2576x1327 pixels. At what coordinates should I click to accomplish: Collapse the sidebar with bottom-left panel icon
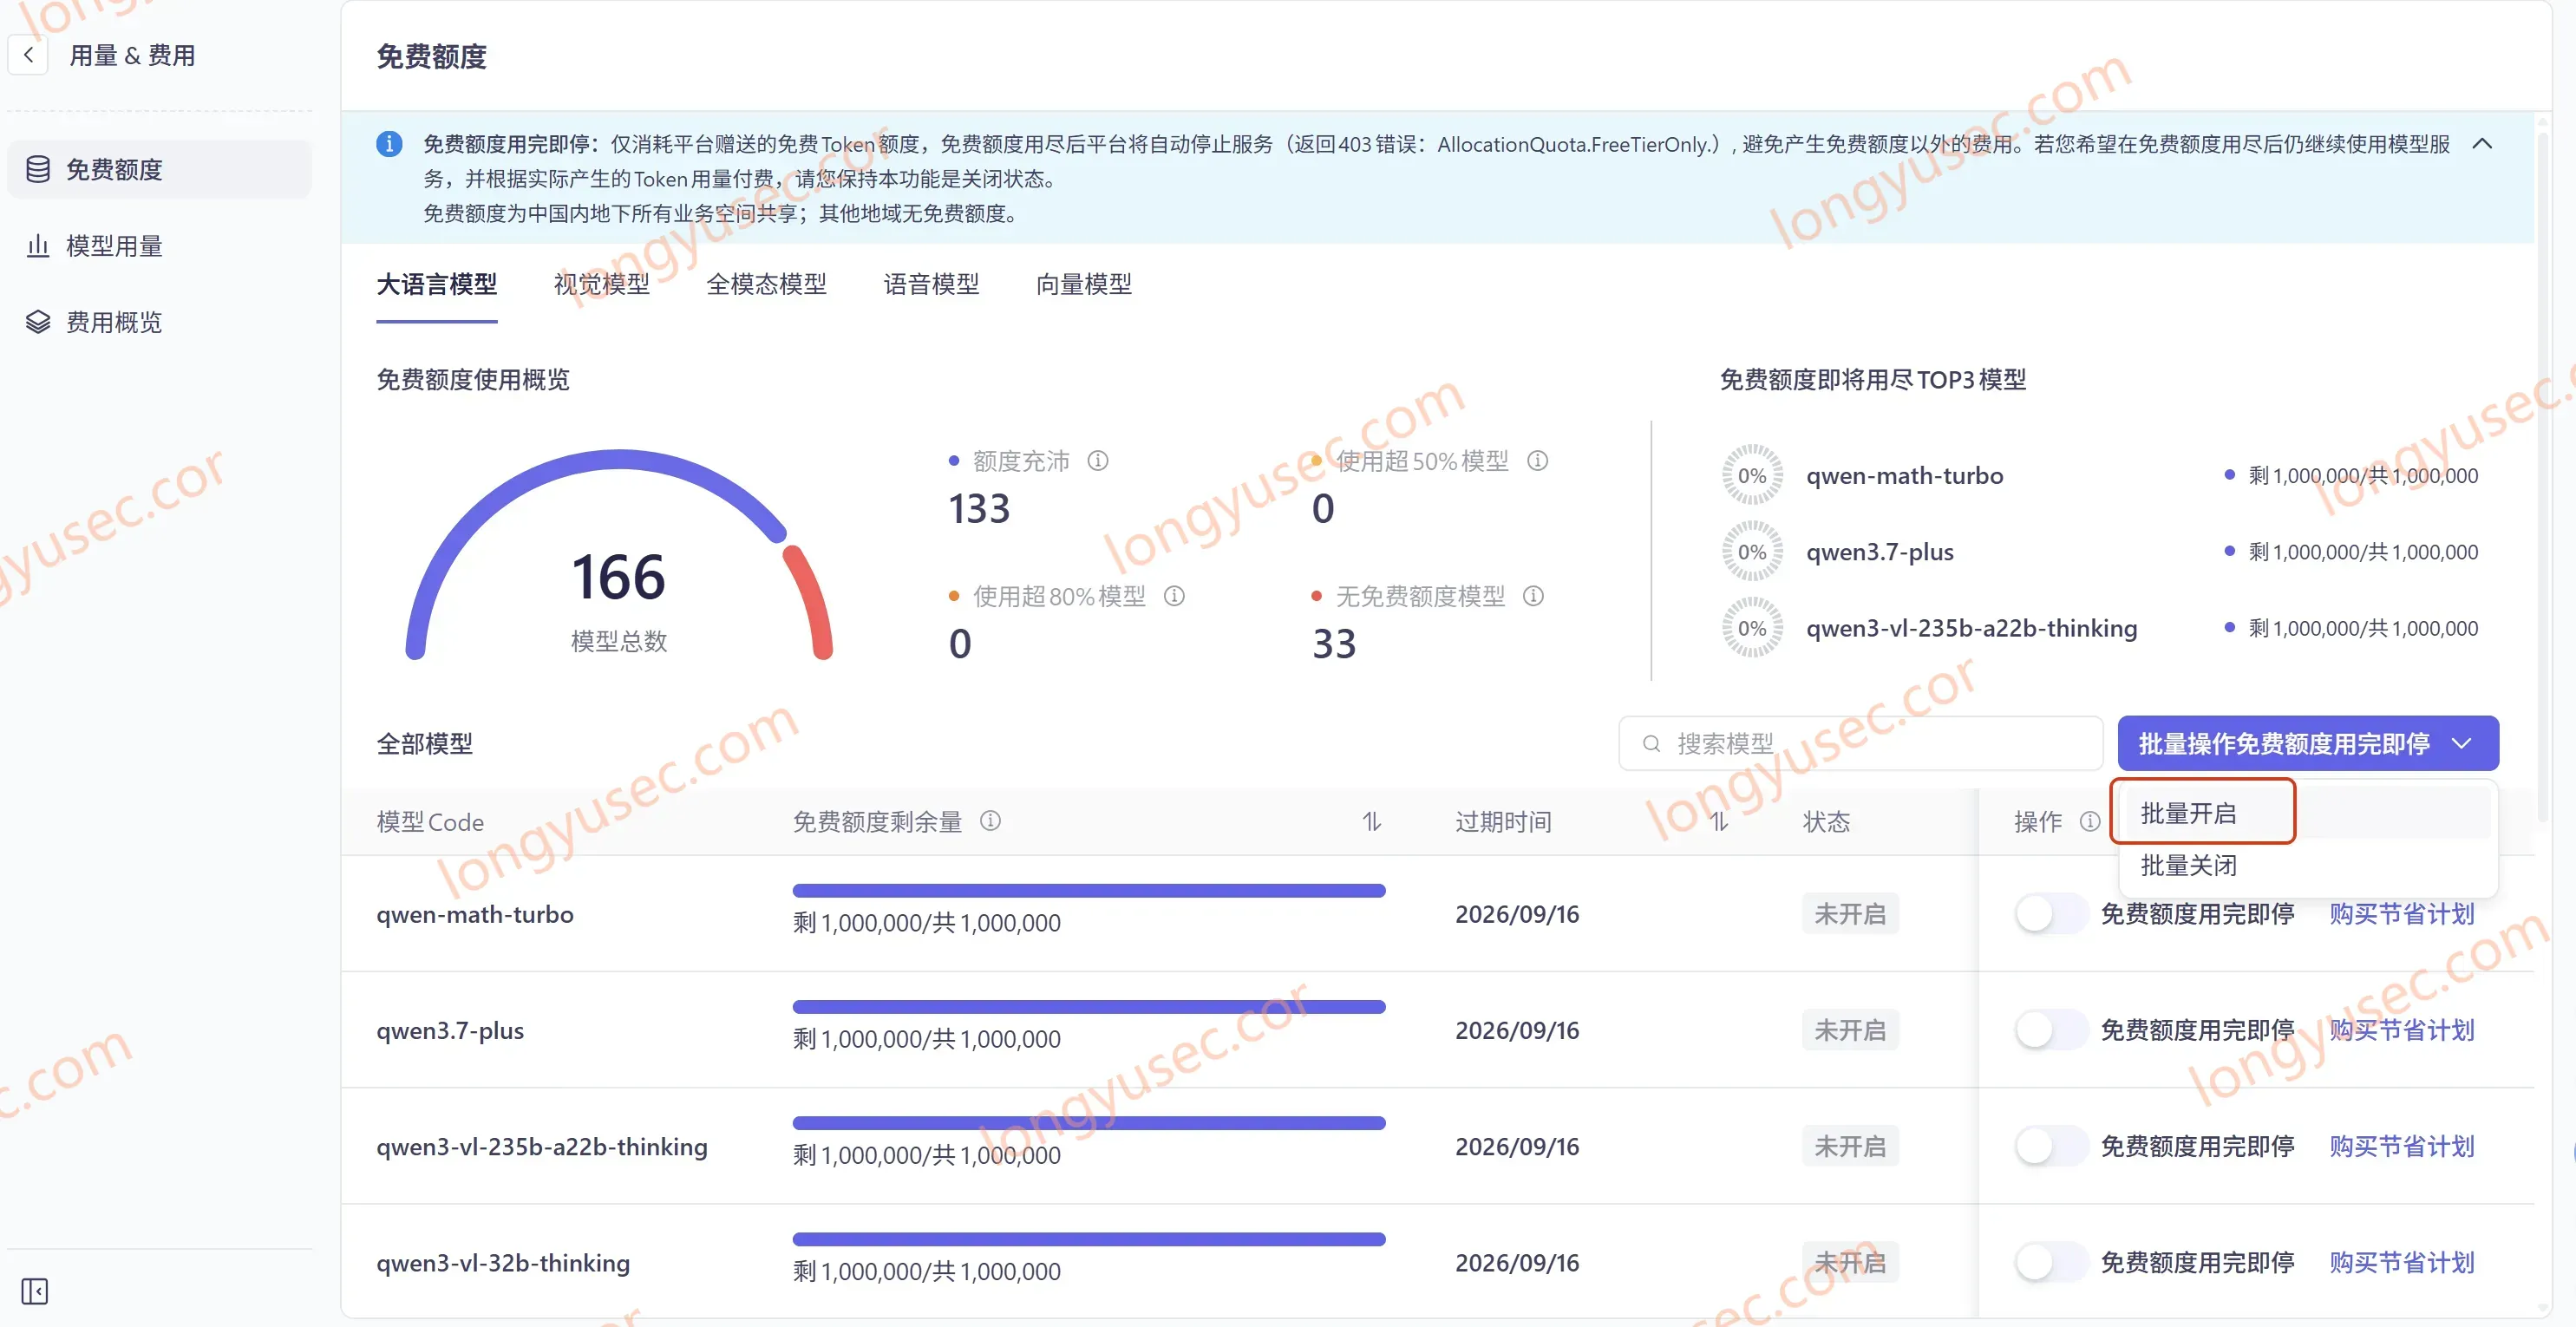point(35,1291)
